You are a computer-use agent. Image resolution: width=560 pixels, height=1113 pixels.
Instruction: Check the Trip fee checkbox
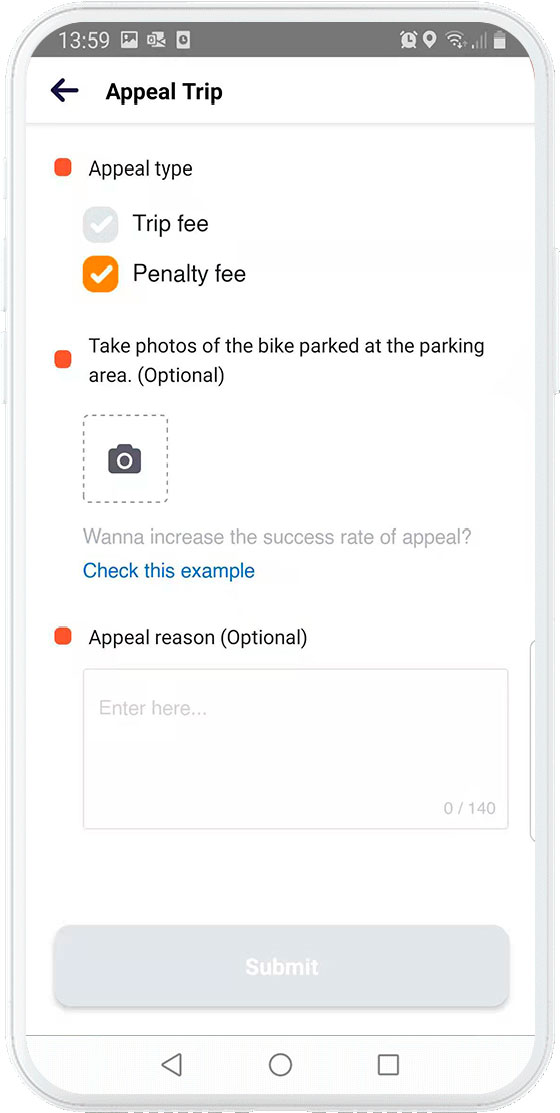[x=100, y=224]
